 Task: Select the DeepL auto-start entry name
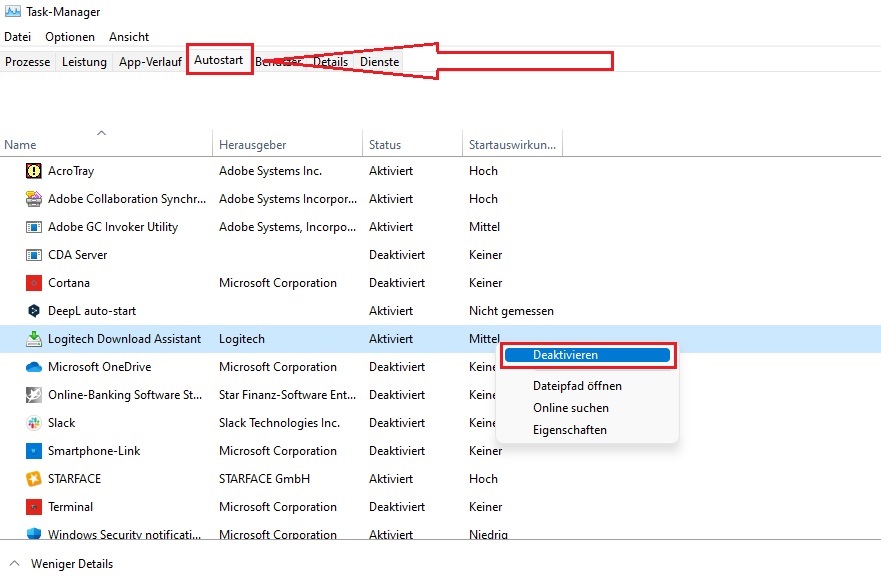[x=92, y=311]
